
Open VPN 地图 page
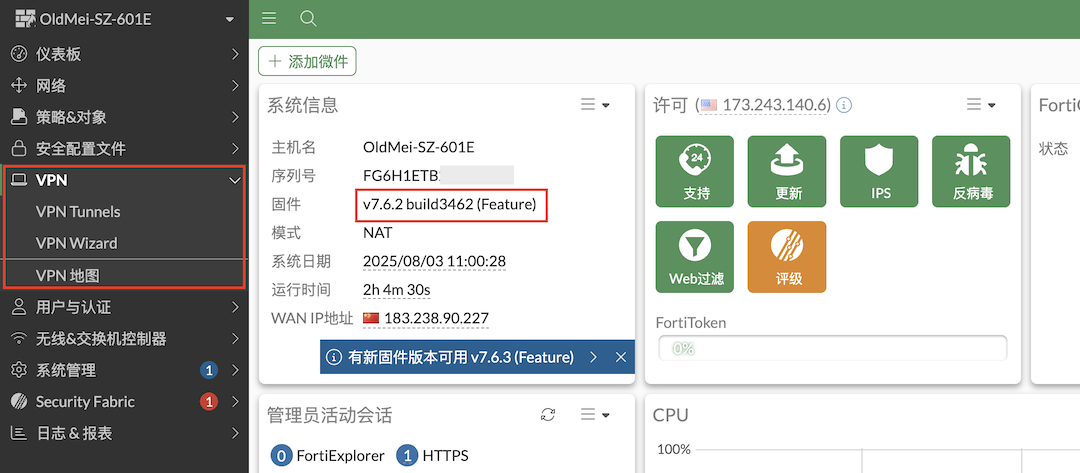coord(68,276)
